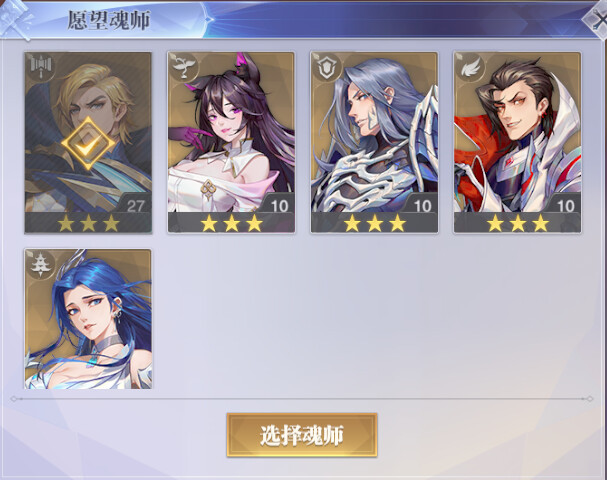This screenshot has width=607, height=480.
Task: Click the 愿望魂师 title header
Action: pos(108,20)
